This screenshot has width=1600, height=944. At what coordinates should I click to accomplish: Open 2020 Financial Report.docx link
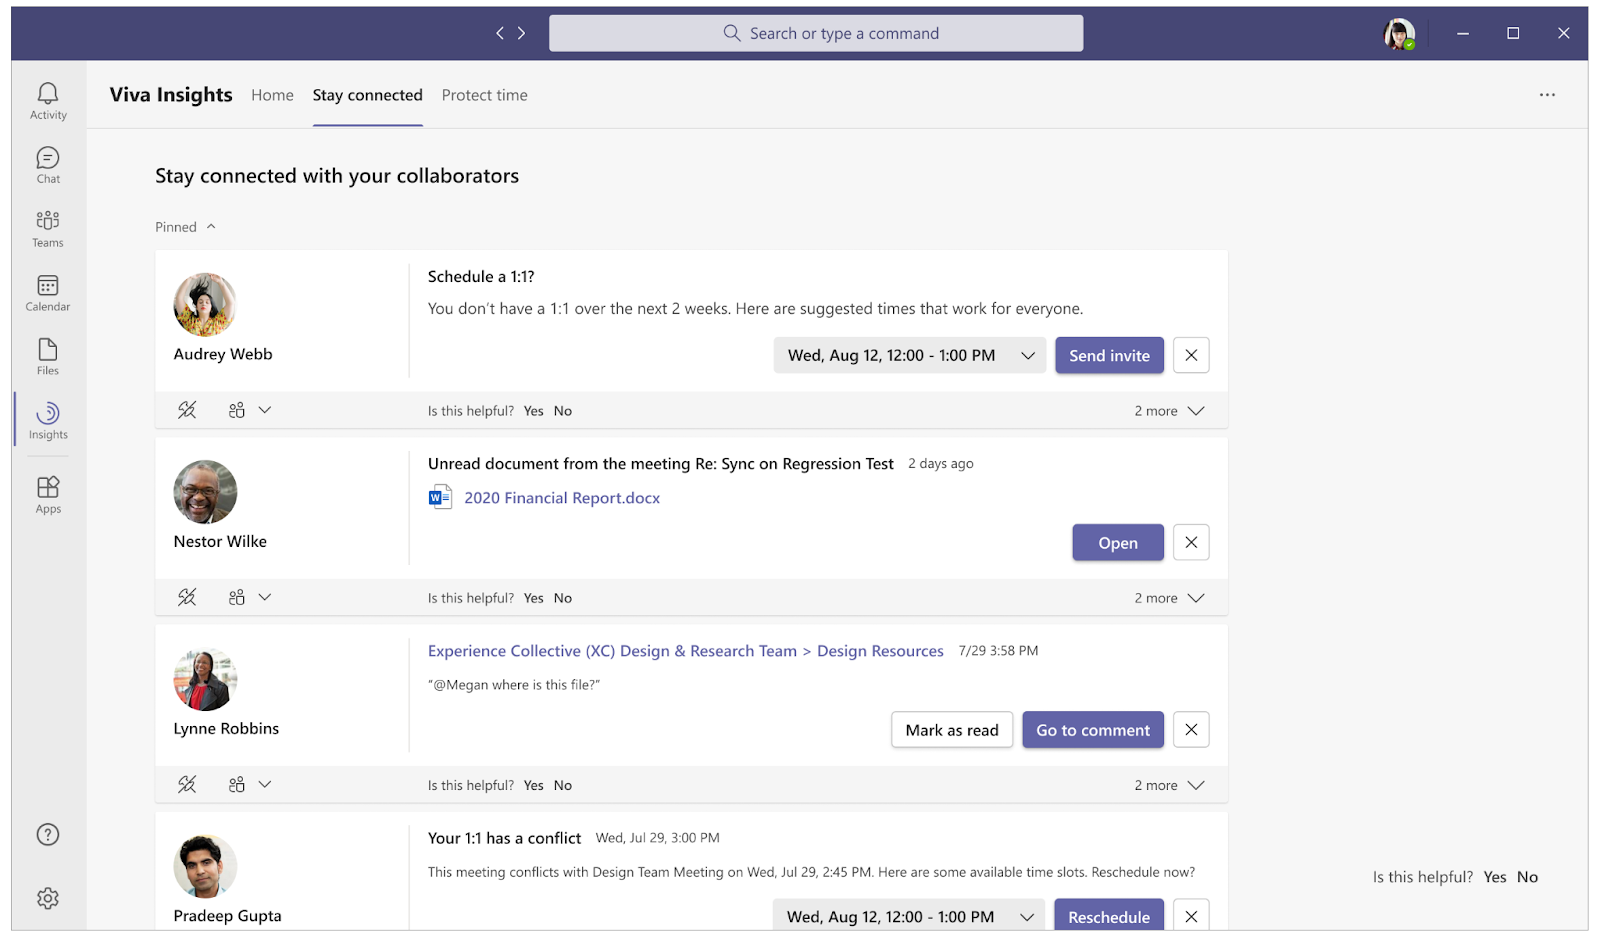(x=562, y=498)
